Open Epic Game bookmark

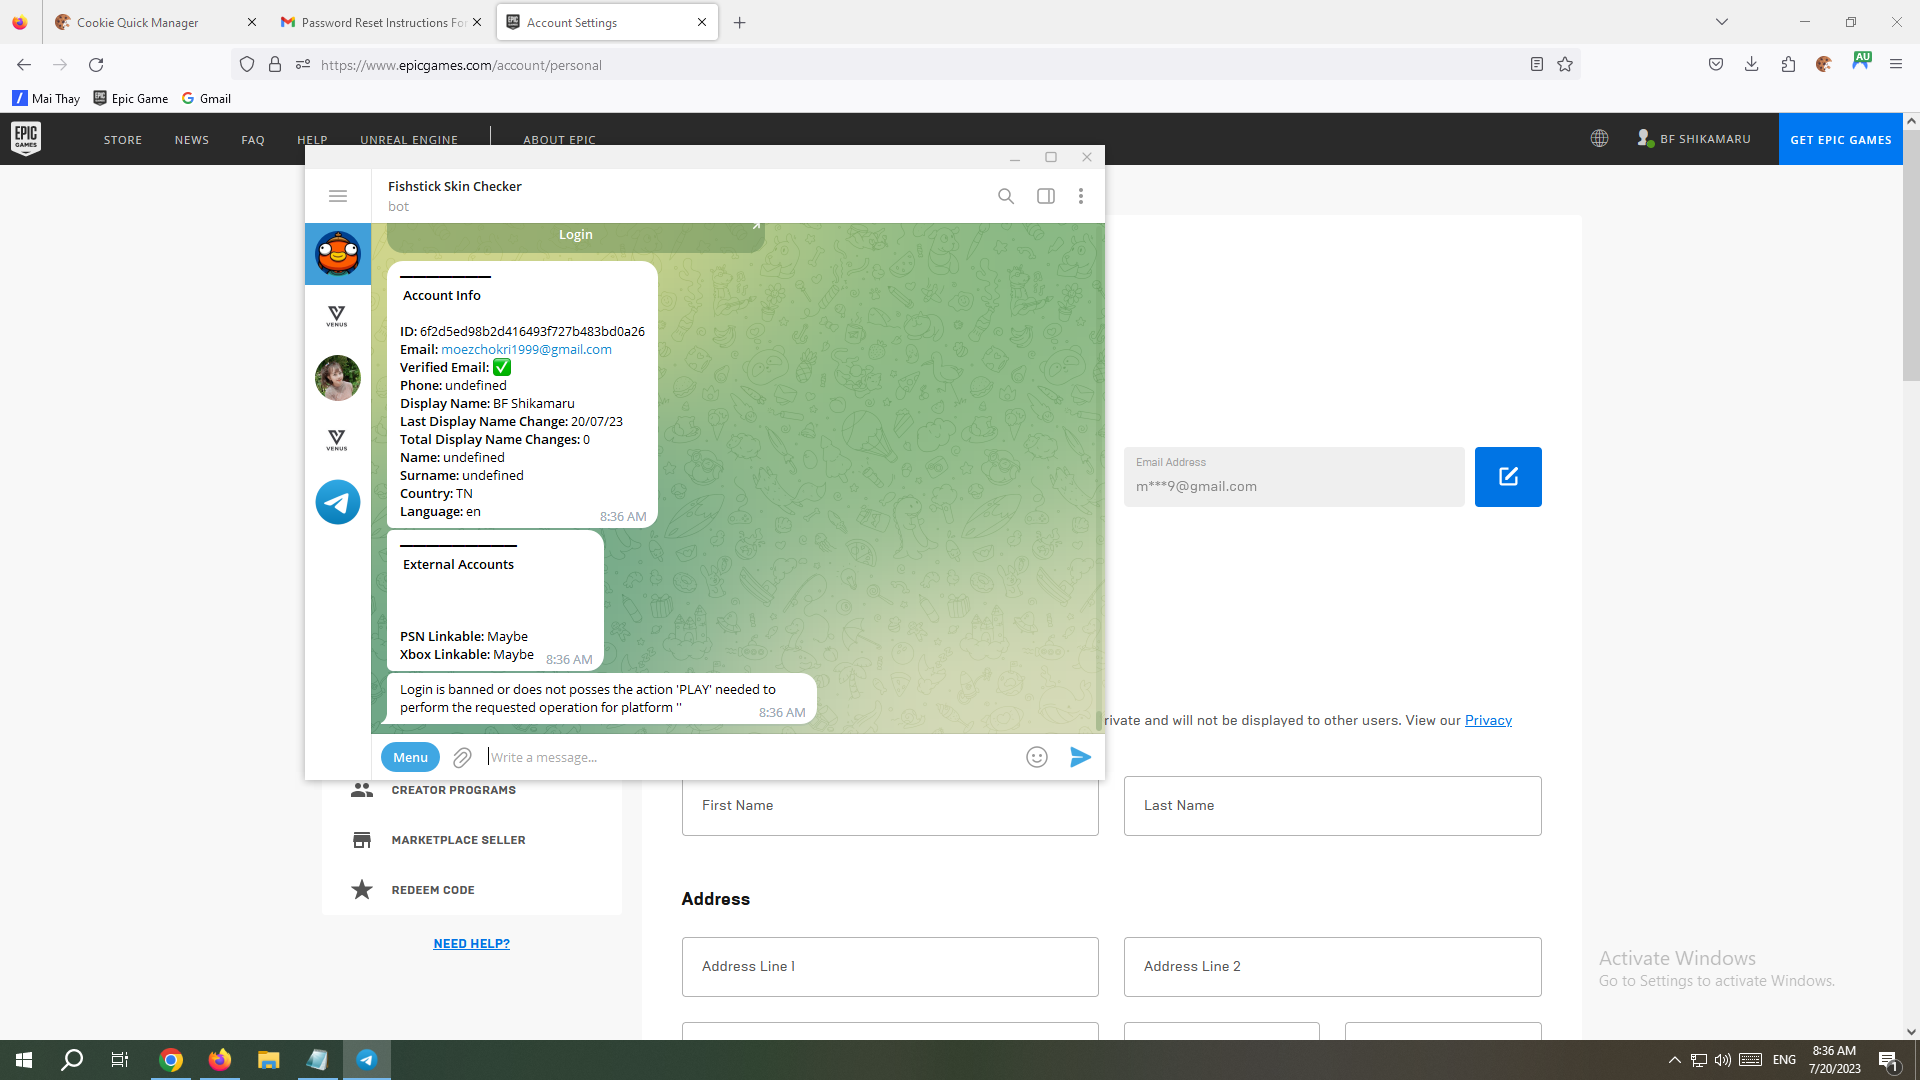[131, 98]
